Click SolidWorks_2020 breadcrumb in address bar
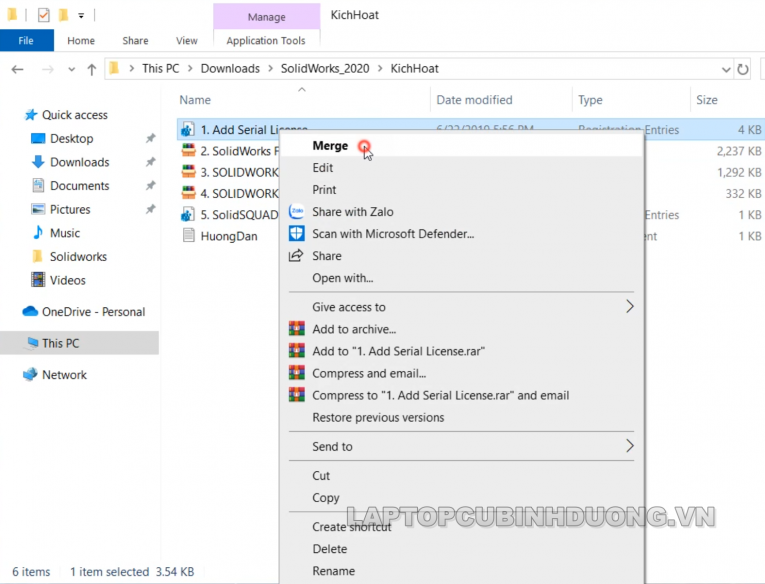 click(325, 68)
